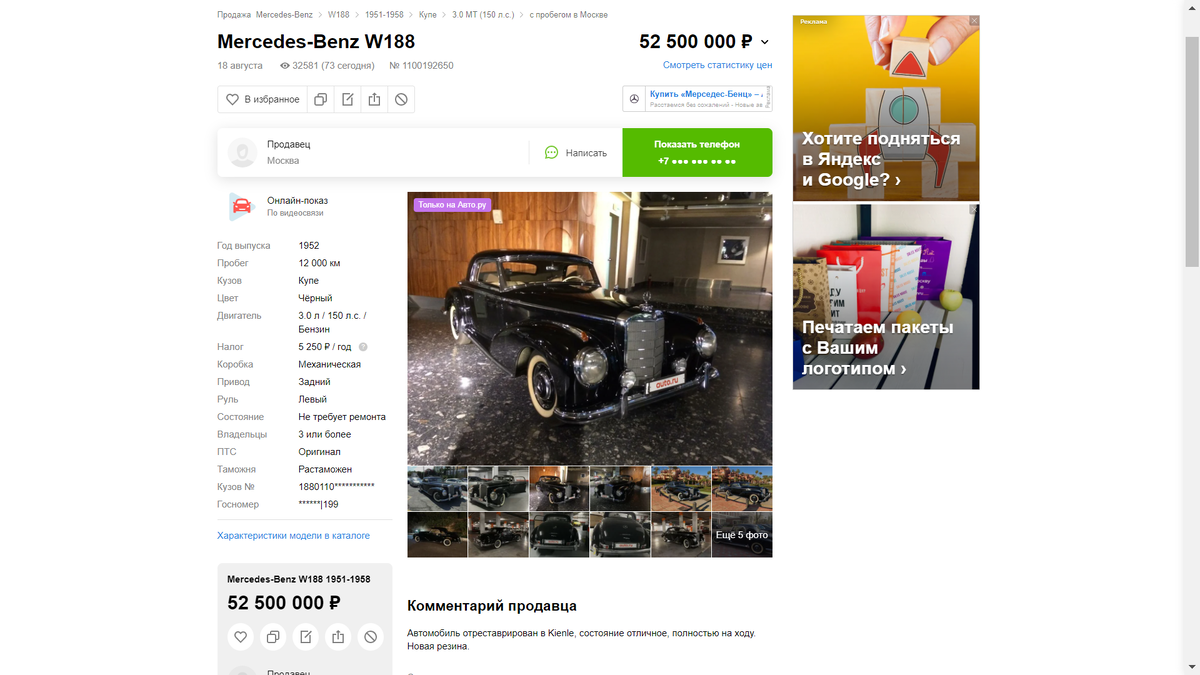Open the note icon in top toolbar
The width and height of the screenshot is (1200, 675).
tap(348, 100)
